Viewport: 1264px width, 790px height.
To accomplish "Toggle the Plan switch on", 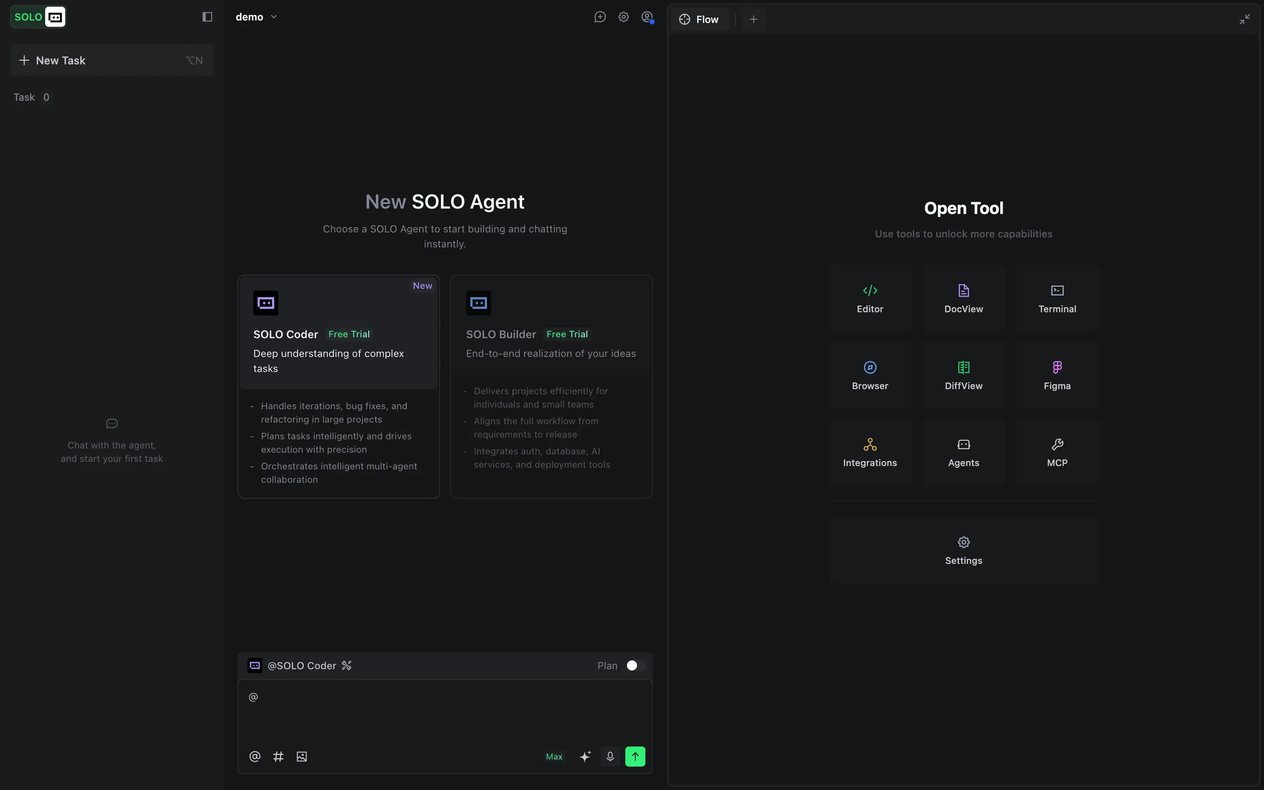I will [x=631, y=665].
